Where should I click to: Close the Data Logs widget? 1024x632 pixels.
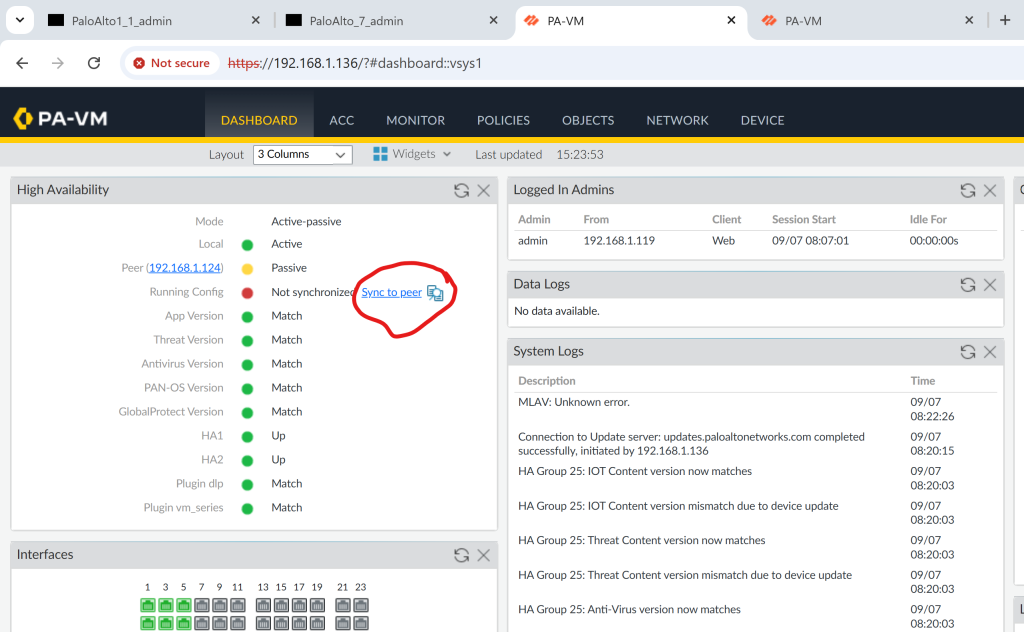pyautogui.click(x=990, y=285)
